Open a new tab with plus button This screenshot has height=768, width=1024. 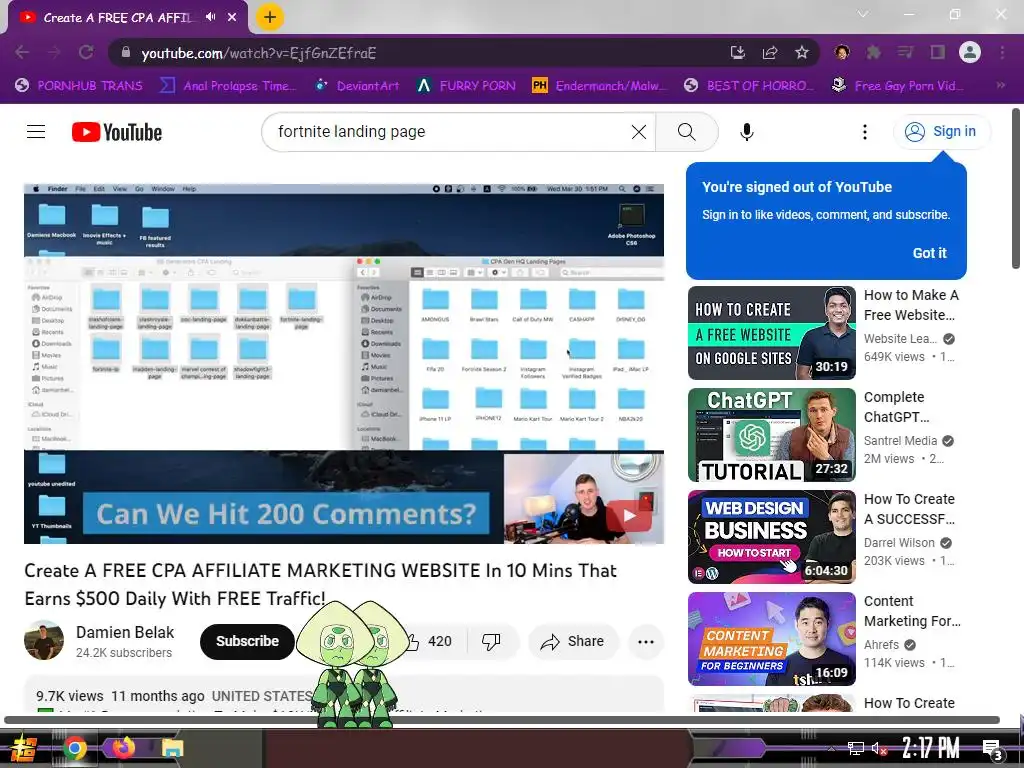pyautogui.click(x=270, y=18)
